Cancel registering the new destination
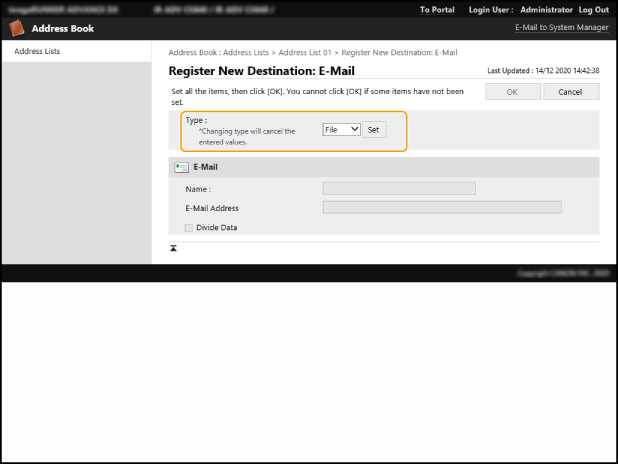Screen dimensions: 618x464 [570, 91]
